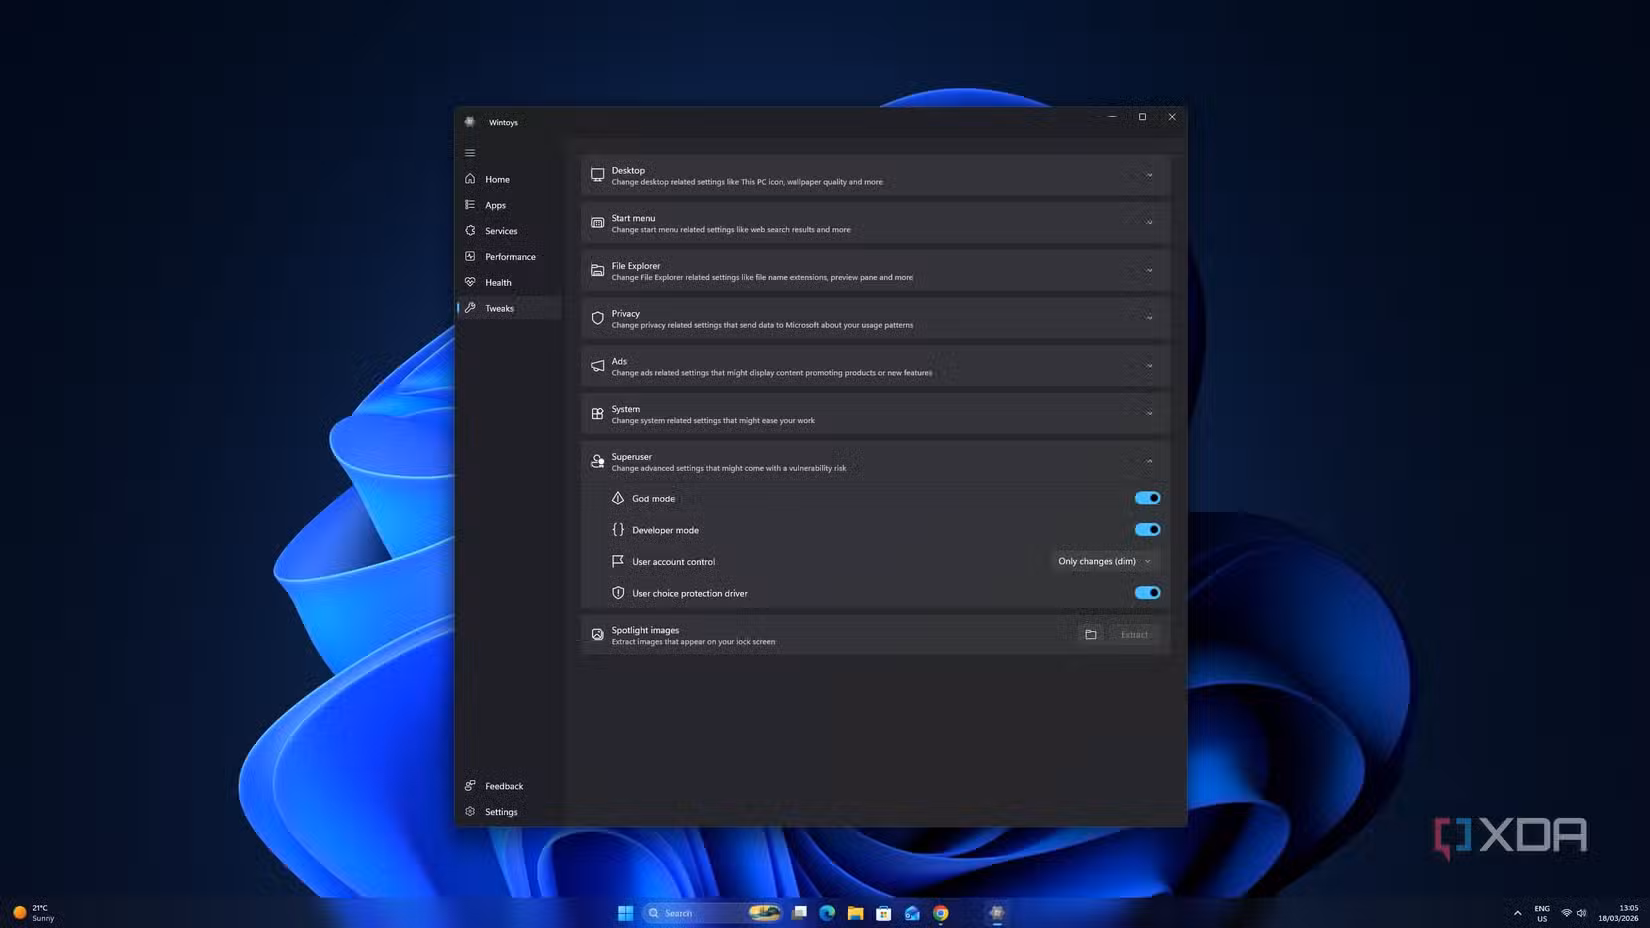Click the Privacy shield icon
1650x928 pixels.
597,318
